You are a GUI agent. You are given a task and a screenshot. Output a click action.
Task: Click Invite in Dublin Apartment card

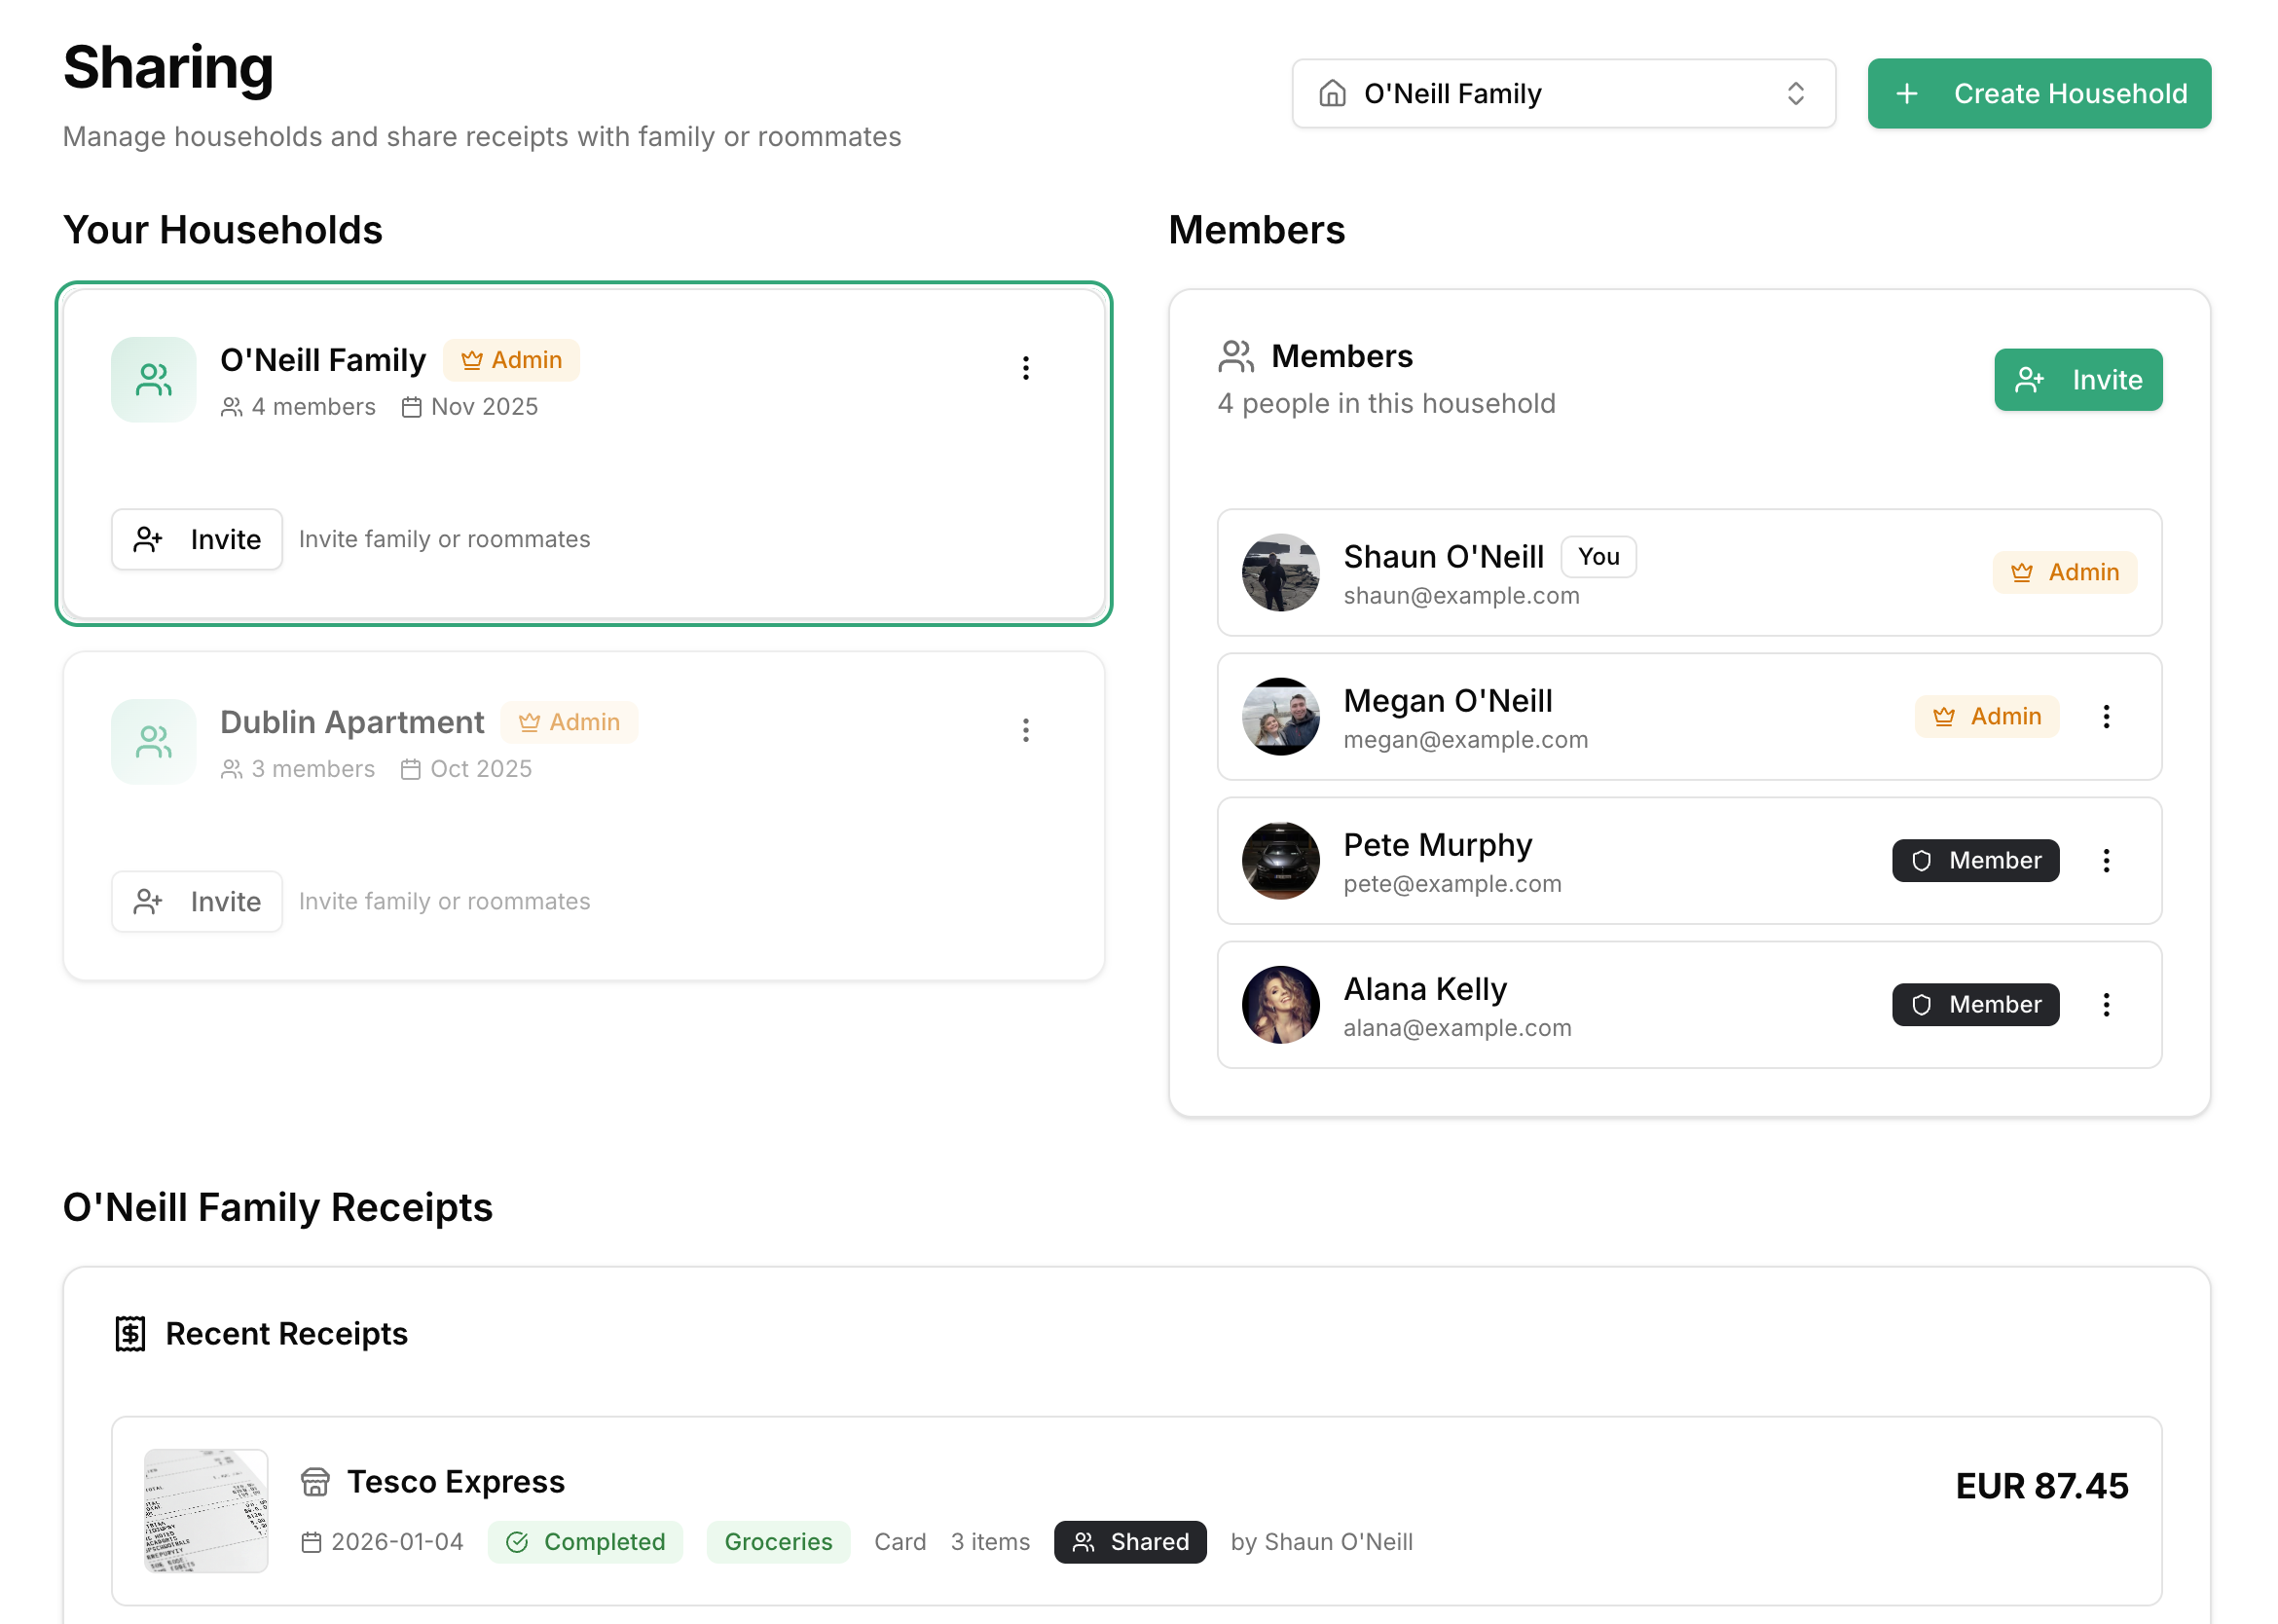pos(197,902)
